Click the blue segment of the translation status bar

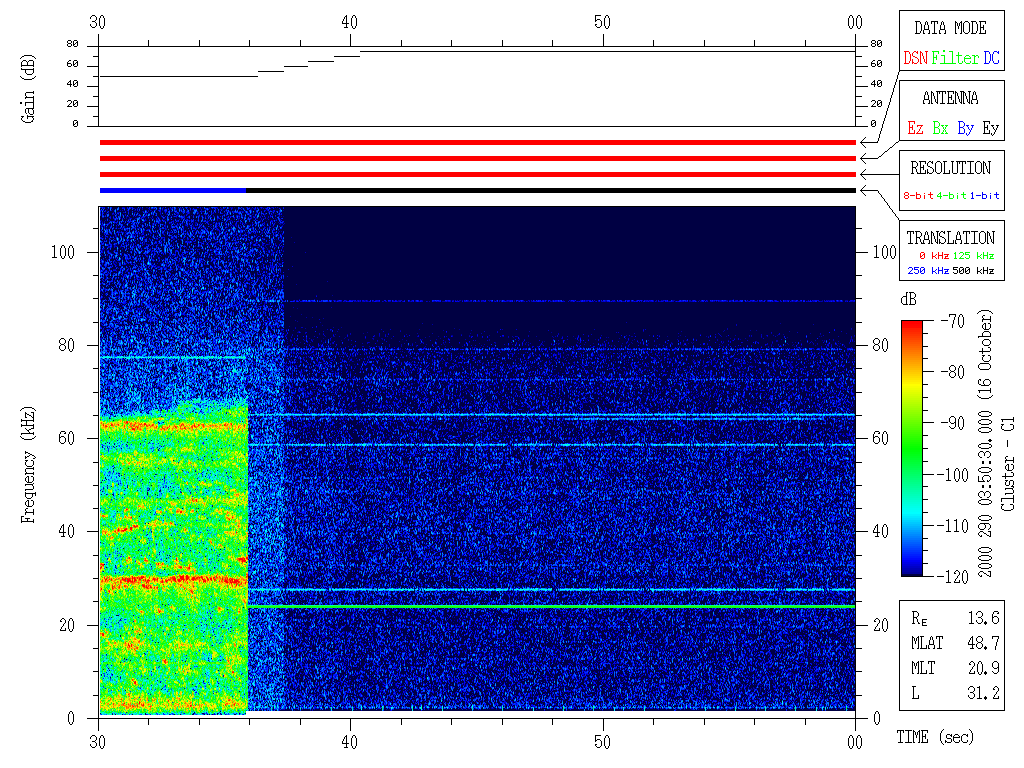(x=172, y=190)
